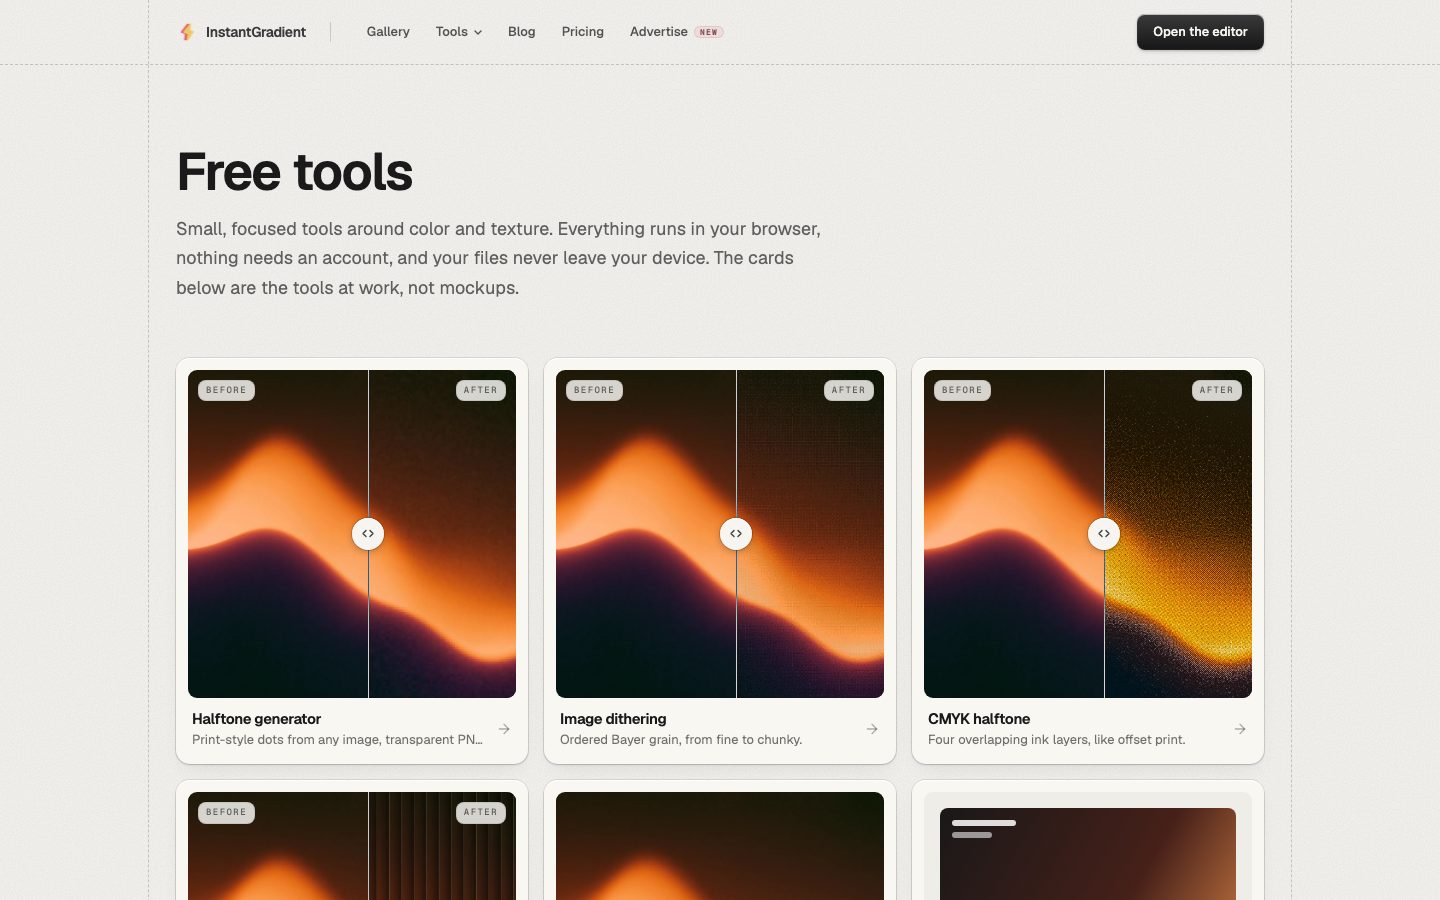
Task: Click the Open the editor button
Action: point(1200,32)
